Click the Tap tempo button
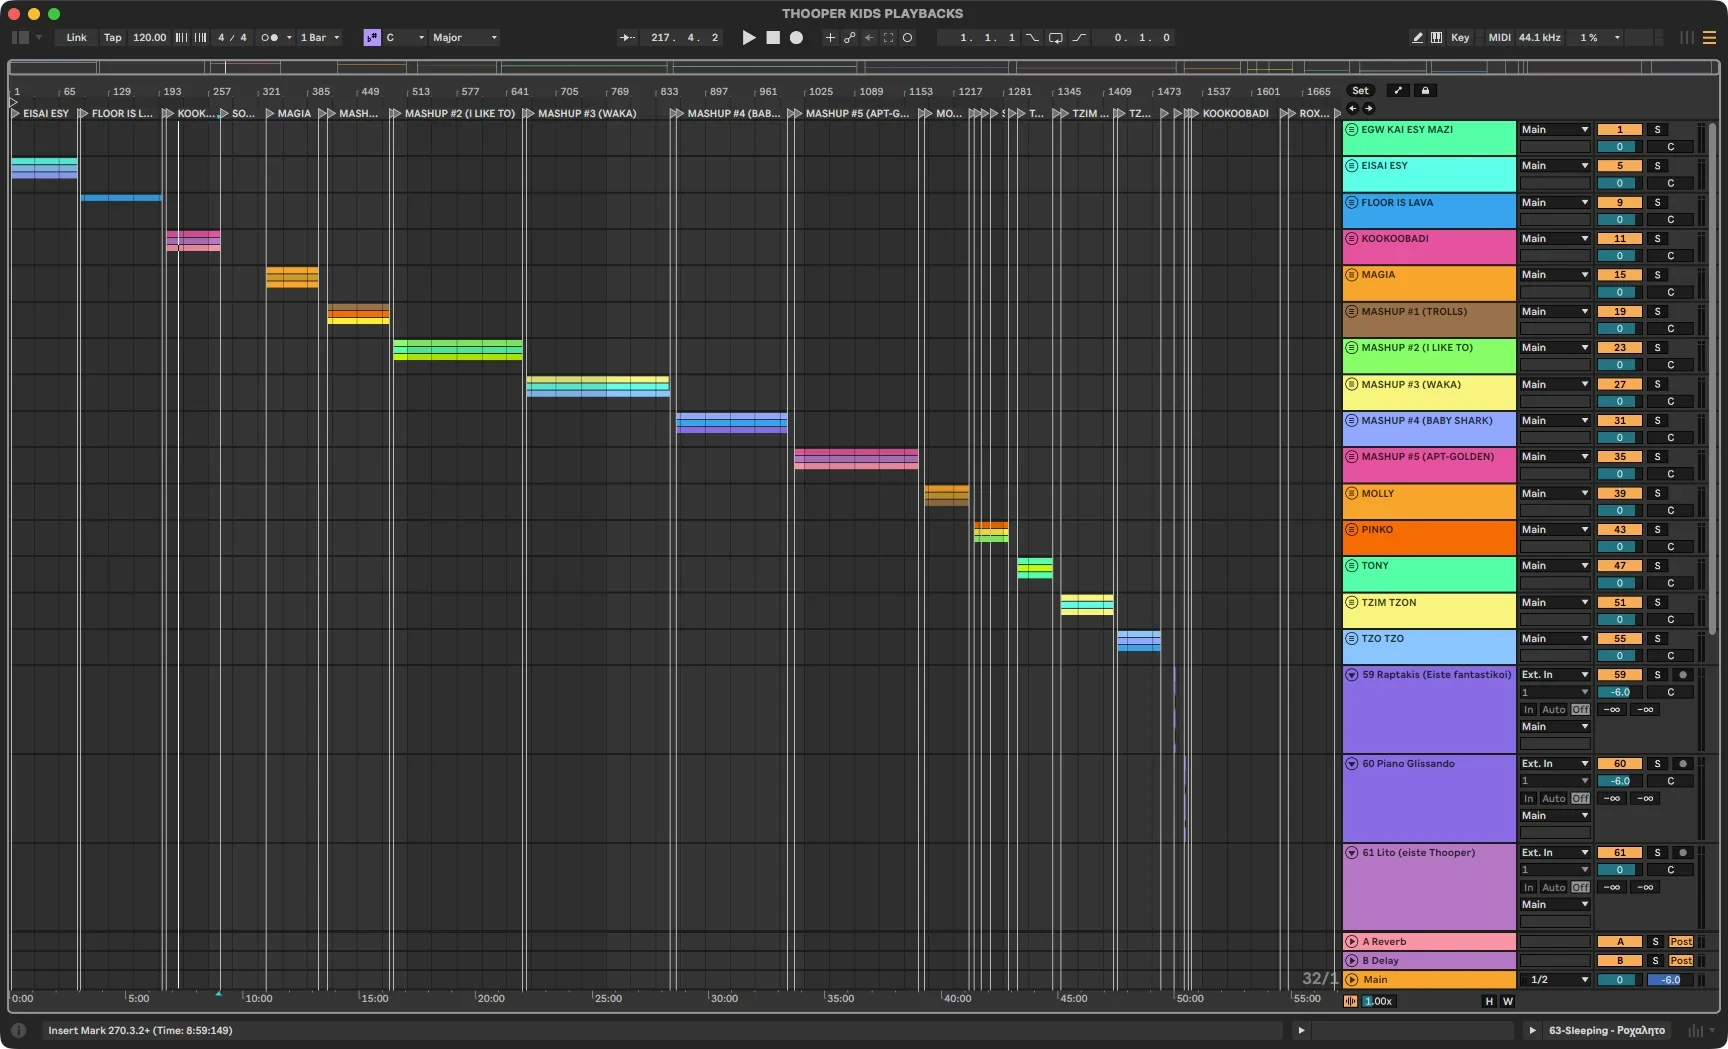Viewport: 1728px width, 1049px height. click(113, 38)
